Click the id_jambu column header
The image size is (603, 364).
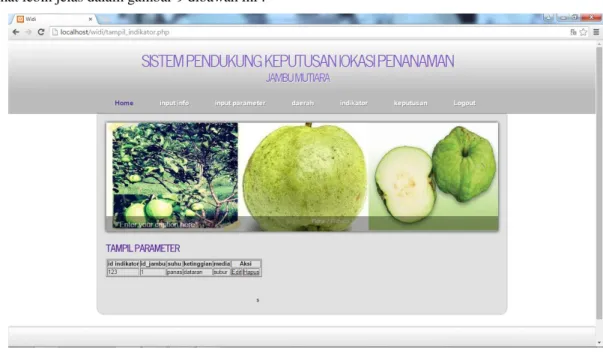pos(153,264)
